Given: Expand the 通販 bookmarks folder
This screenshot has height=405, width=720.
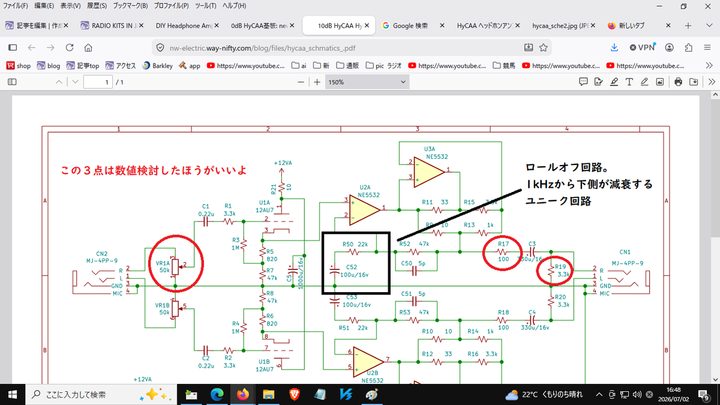Looking at the screenshot, I should click(347, 66).
